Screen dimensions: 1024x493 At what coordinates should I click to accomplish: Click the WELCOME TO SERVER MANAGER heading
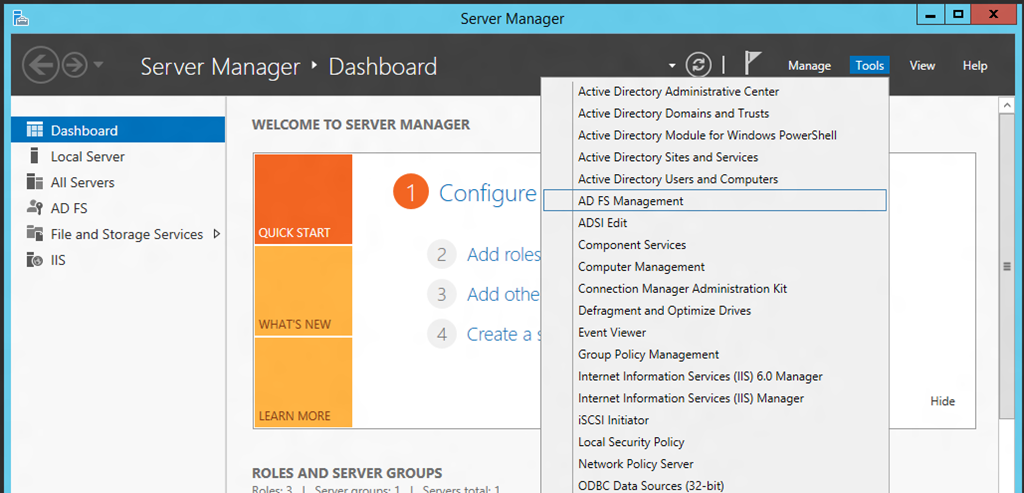(x=360, y=124)
